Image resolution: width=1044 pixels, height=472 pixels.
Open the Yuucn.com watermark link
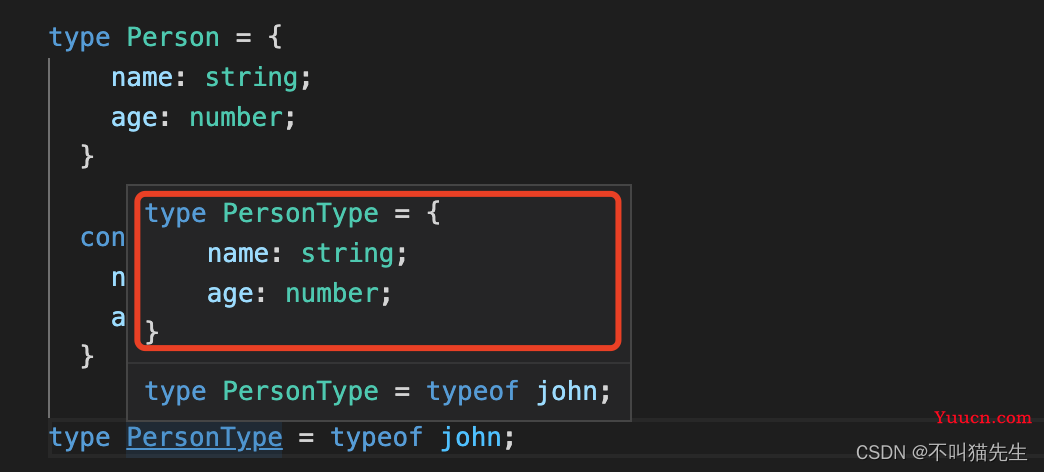pos(983,418)
